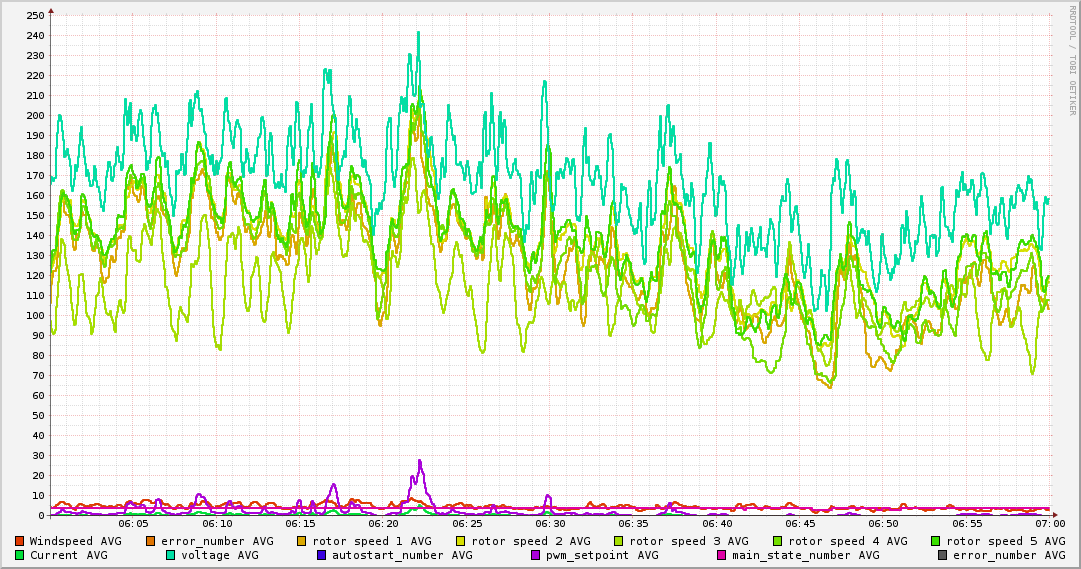Click the teal voltage AVG legend swatch
The width and height of the screenshot is (1081, 569).
(x=170, y=555)
